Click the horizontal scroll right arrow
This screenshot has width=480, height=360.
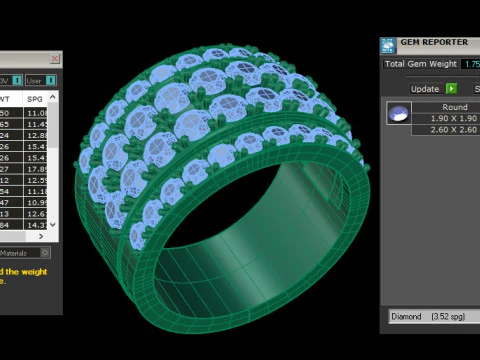pos(41,236)
